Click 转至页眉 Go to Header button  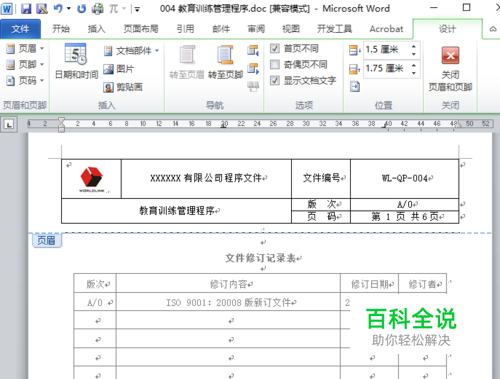click(187, 63)
